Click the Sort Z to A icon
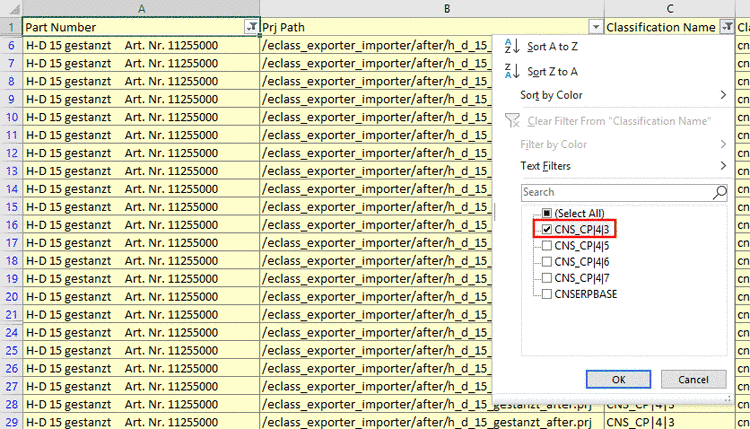 512,71
